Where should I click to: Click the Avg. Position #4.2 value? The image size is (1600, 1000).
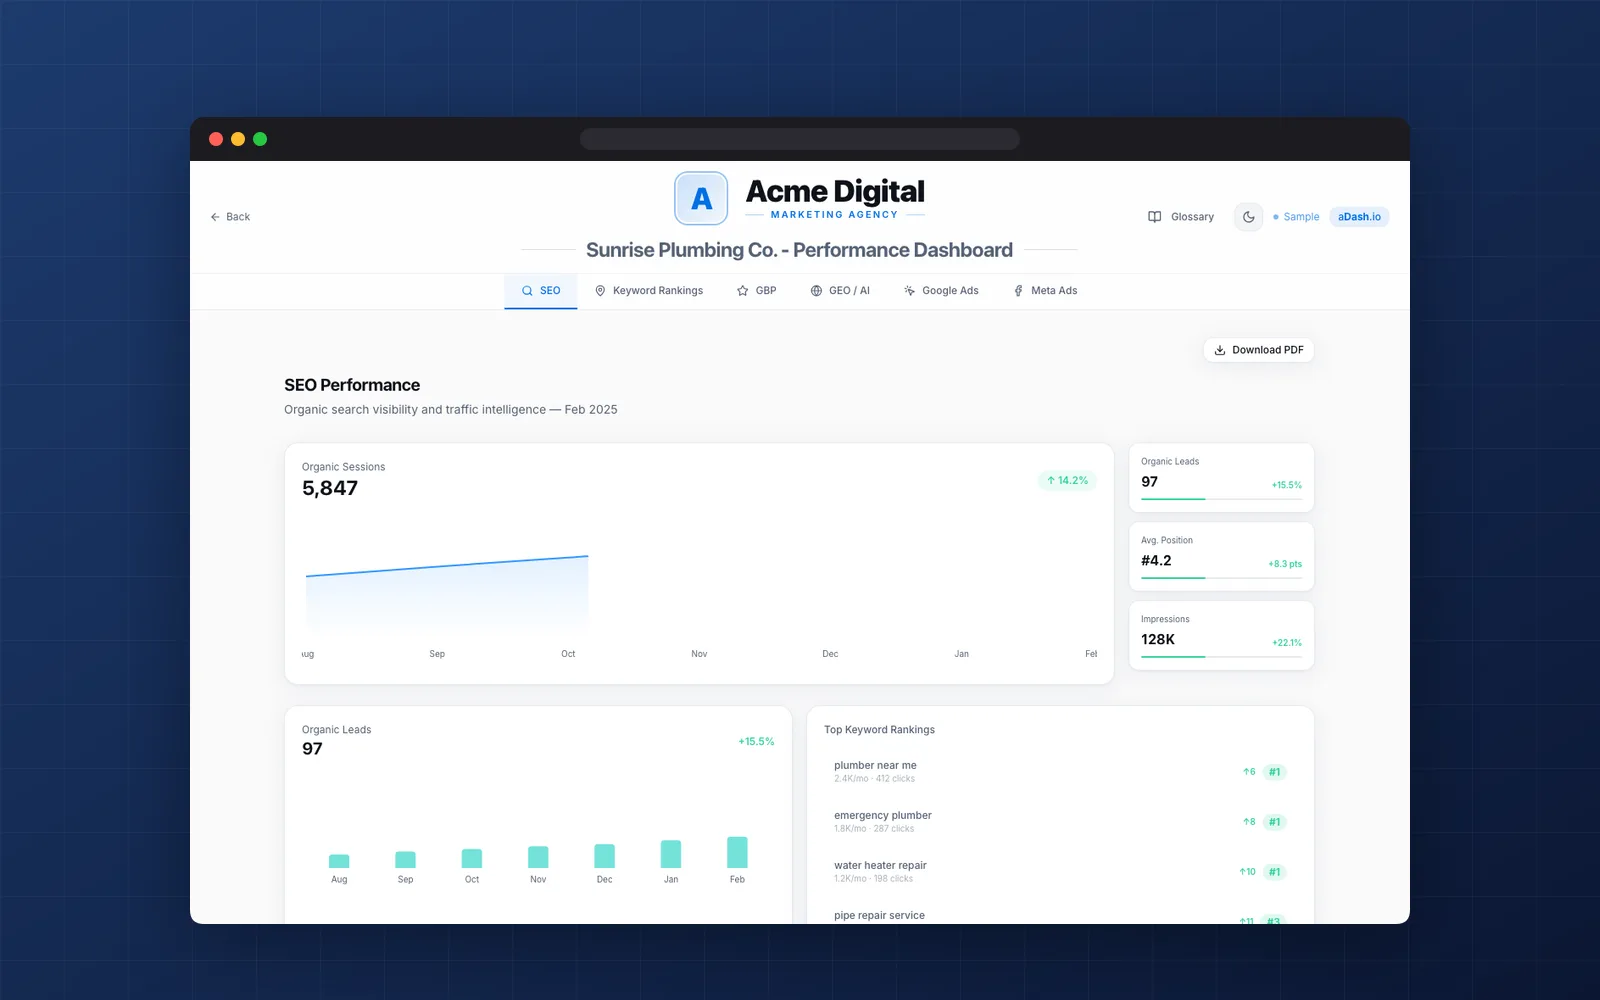tap(1156, 561)
